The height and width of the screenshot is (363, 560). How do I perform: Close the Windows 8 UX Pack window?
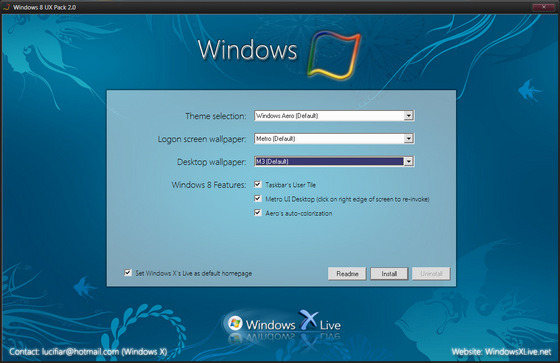pos(544,7)
